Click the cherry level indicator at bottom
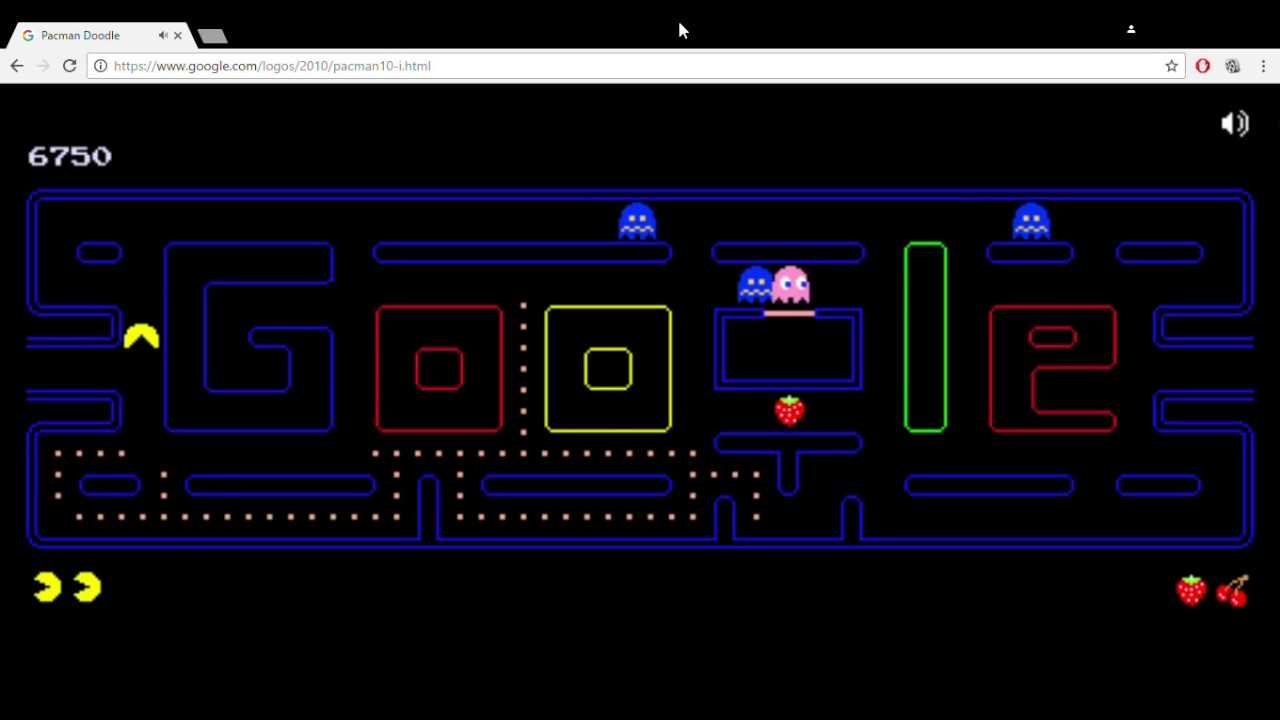The width and height of the screenshot is (1280, 720). pyautogui.click(x=1233, y=590)
